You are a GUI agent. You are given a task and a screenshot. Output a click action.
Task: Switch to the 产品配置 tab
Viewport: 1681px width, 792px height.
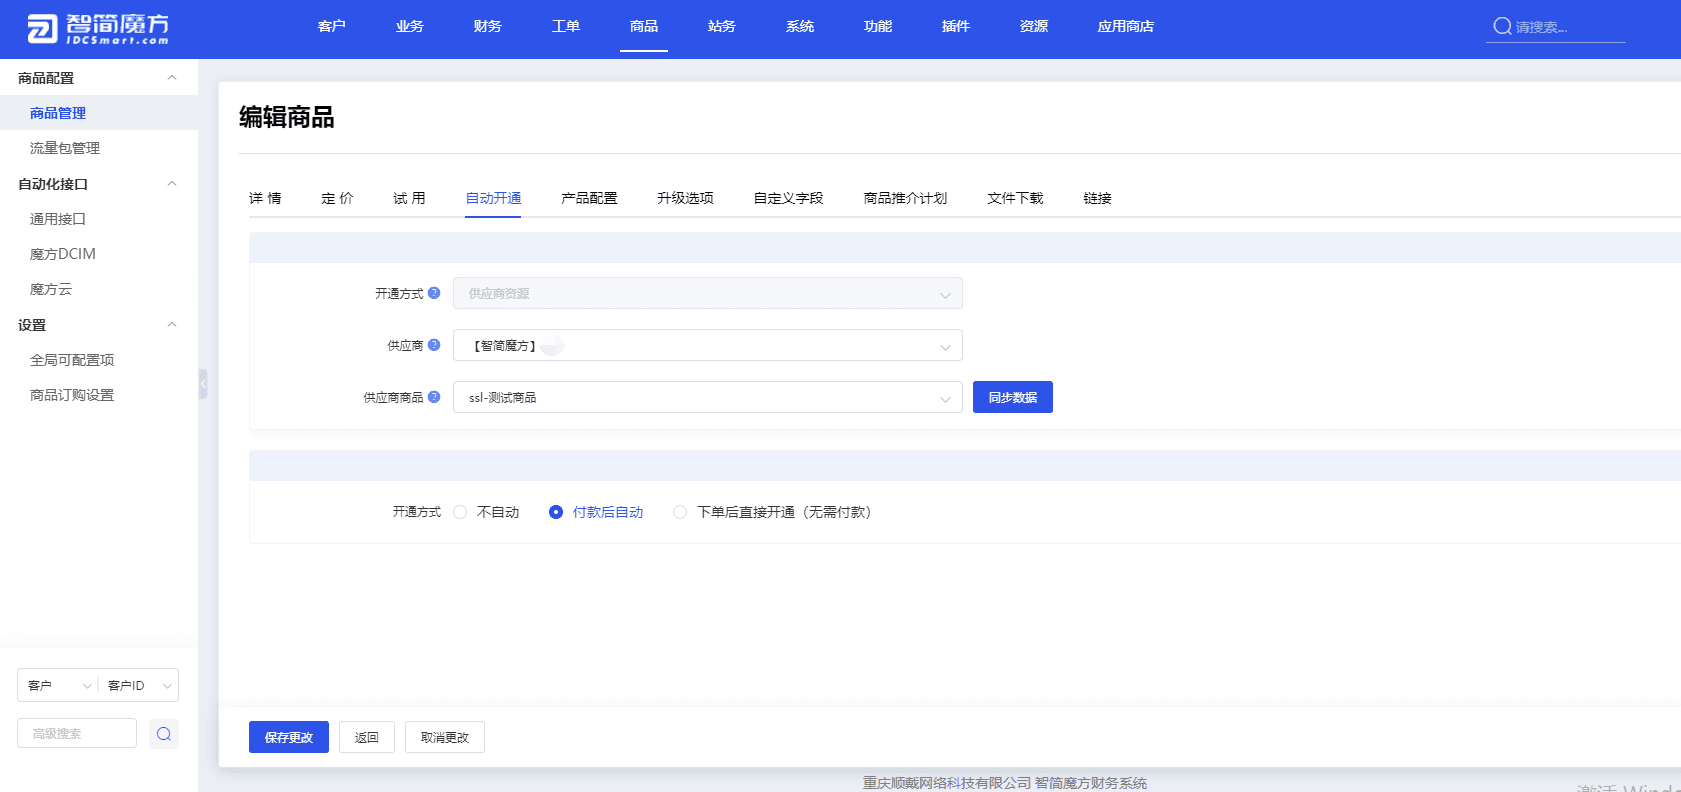point(589,198)
